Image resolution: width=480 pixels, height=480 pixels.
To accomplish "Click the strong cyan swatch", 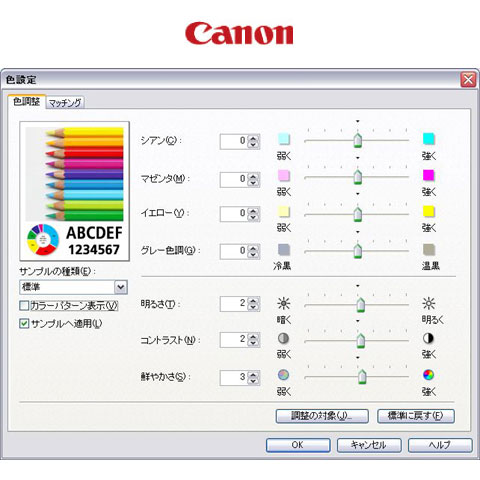I will 429,139.
